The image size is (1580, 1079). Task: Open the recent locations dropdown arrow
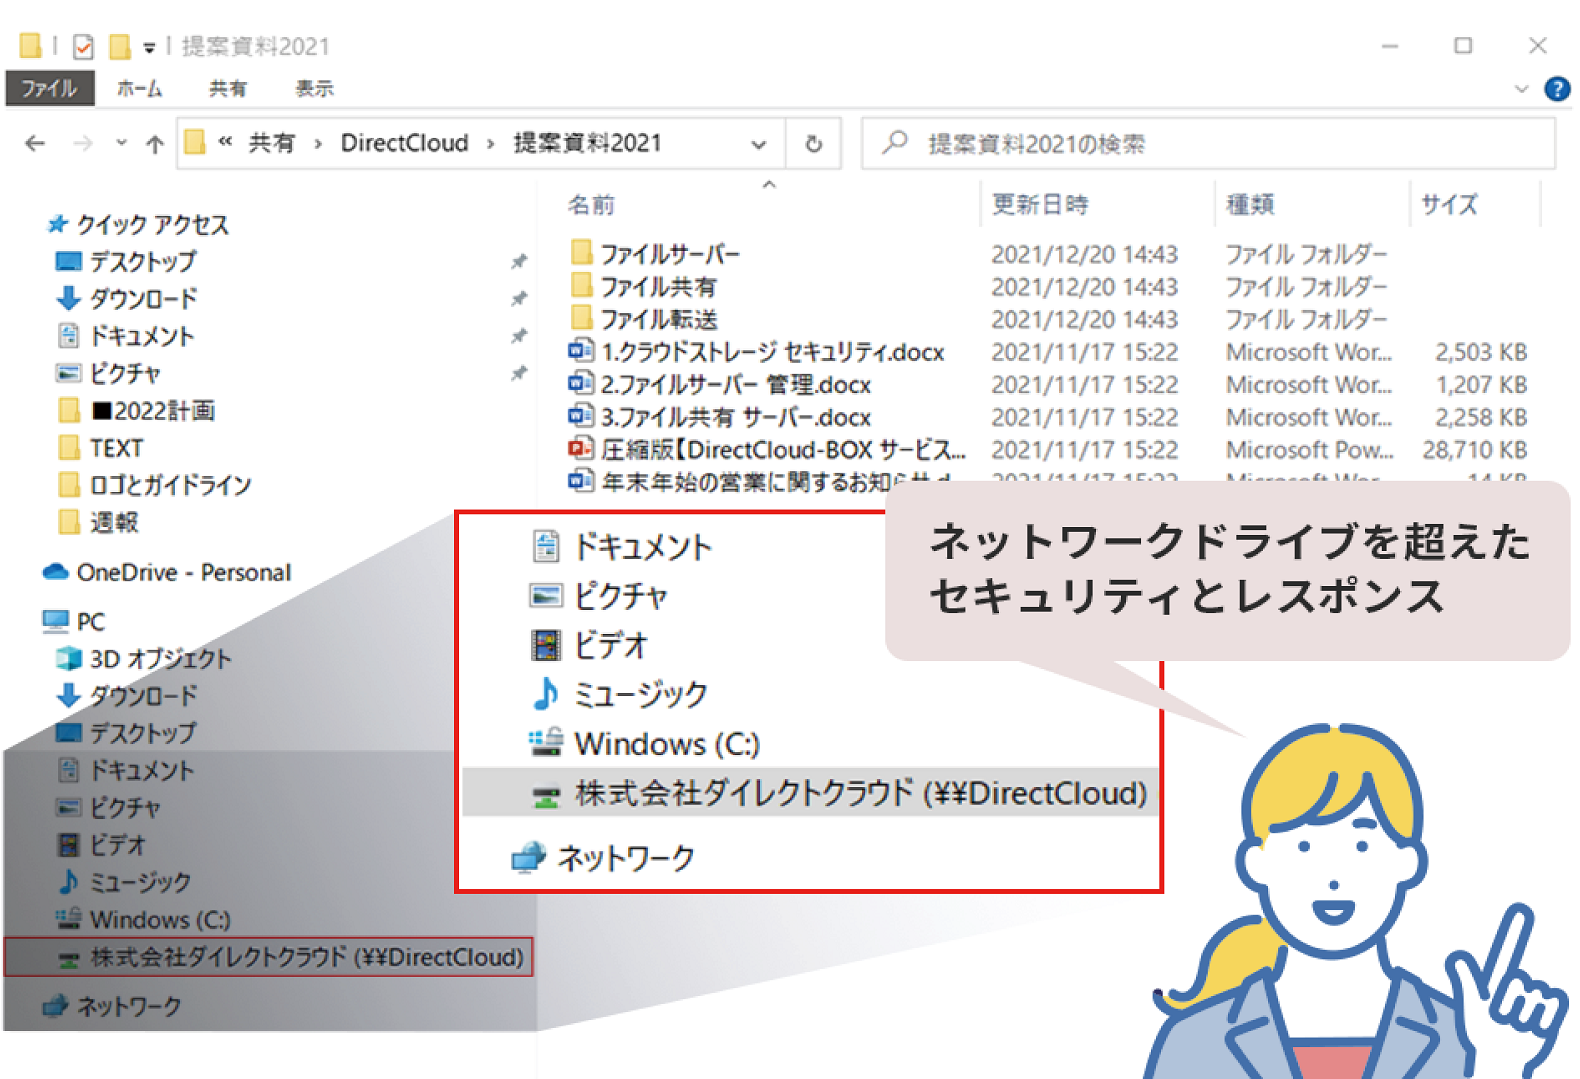(x=121, y=143)
